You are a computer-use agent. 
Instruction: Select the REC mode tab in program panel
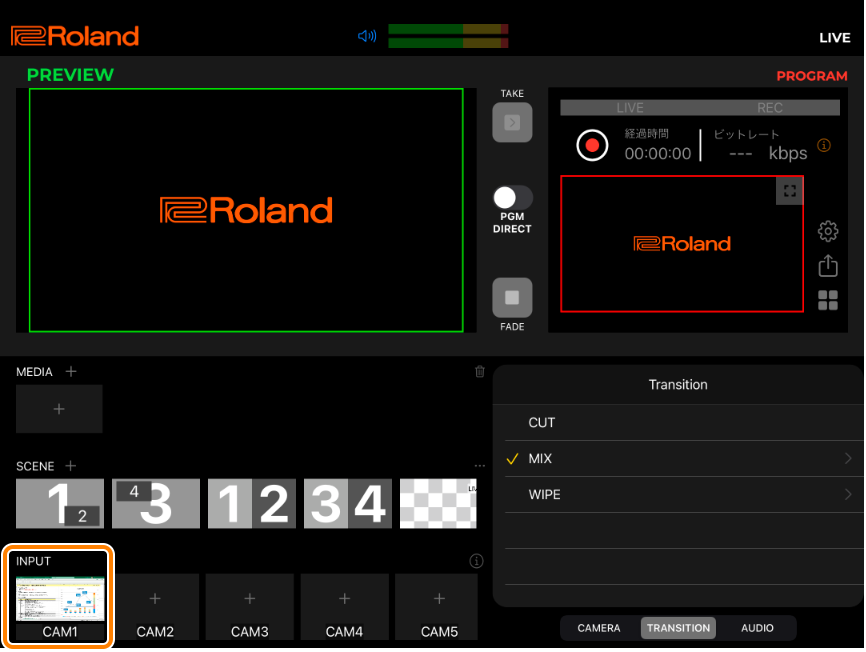770,108
